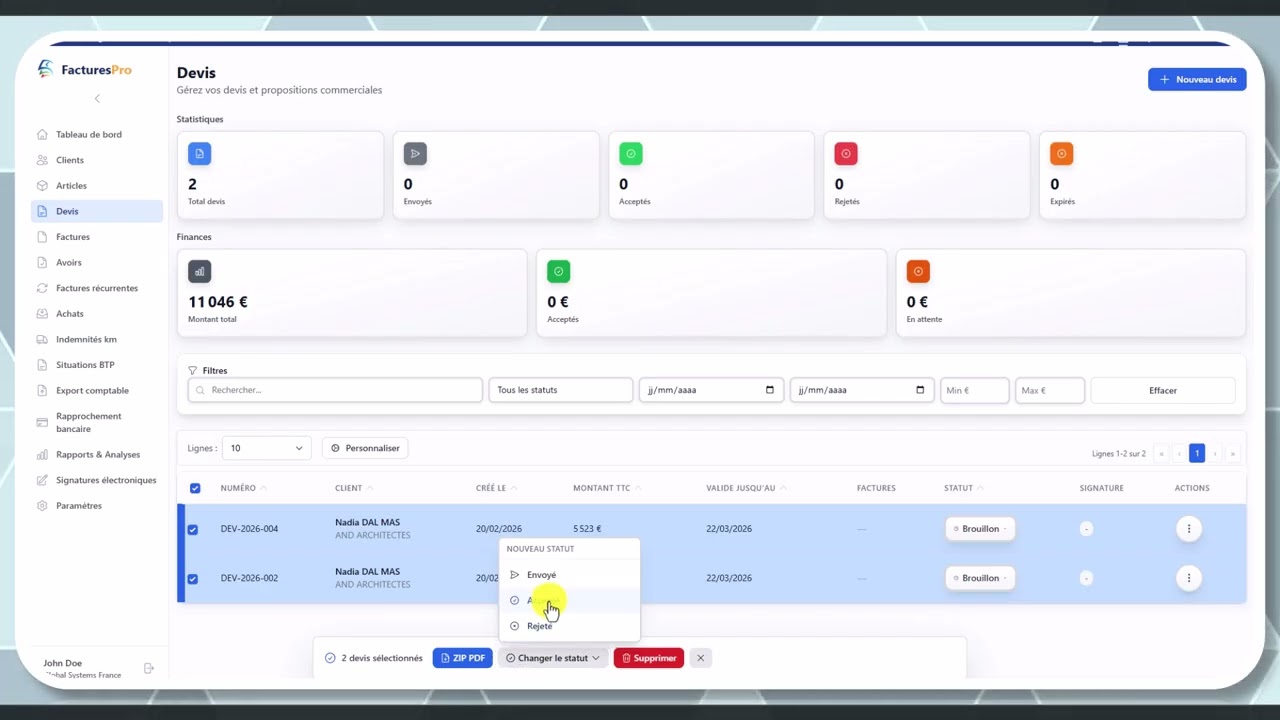
Task: Click the logout icon next to John Doe
Action: (x=149, y=668)
